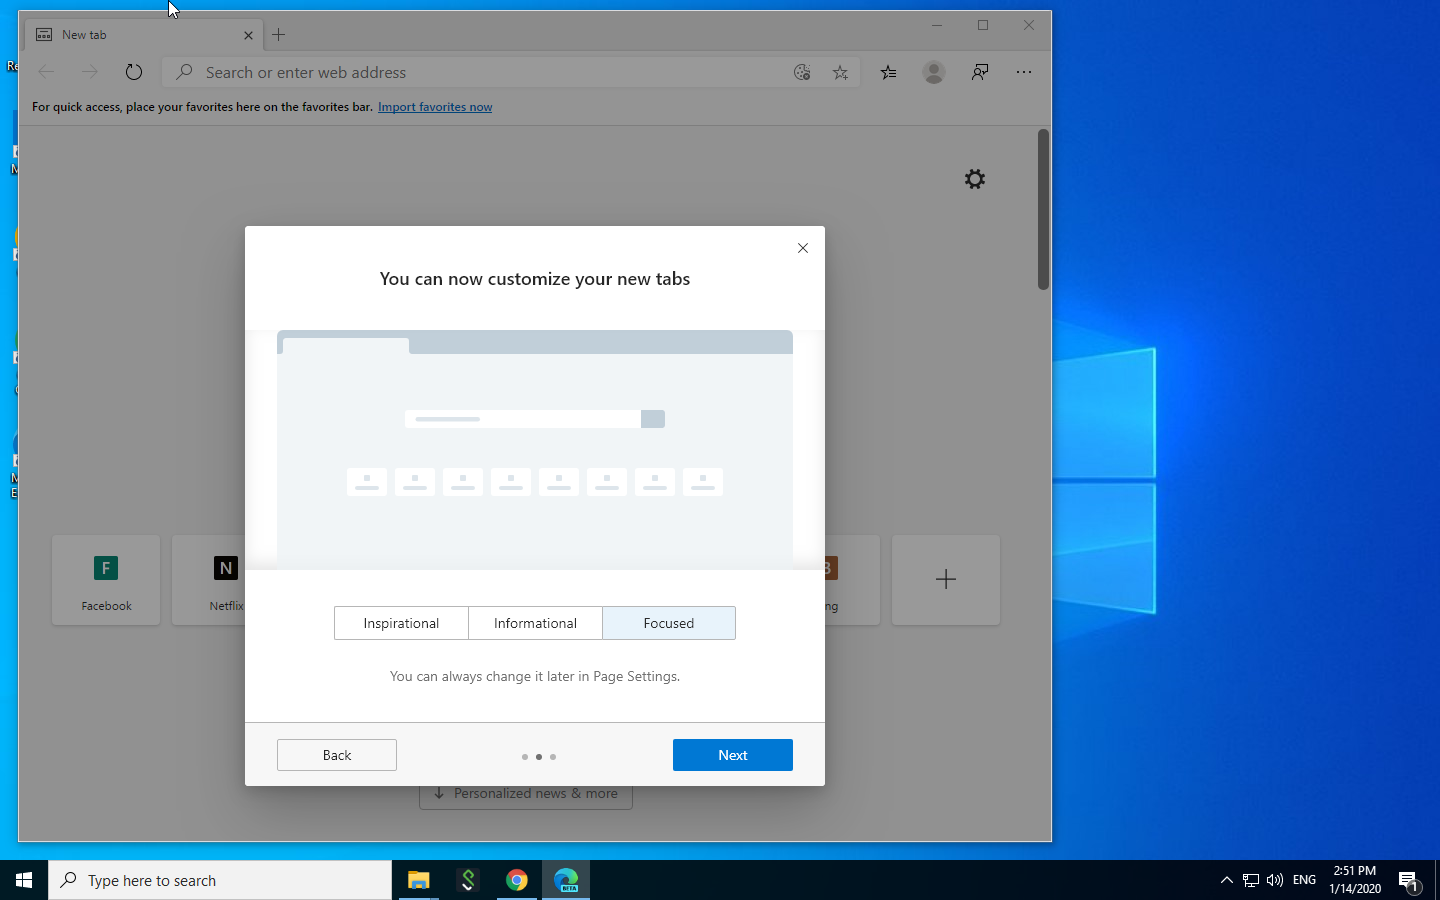This screenshot has height=900, width=1440.
Task: Add this page to favorites with the star
Action: [x=840, y=71]
